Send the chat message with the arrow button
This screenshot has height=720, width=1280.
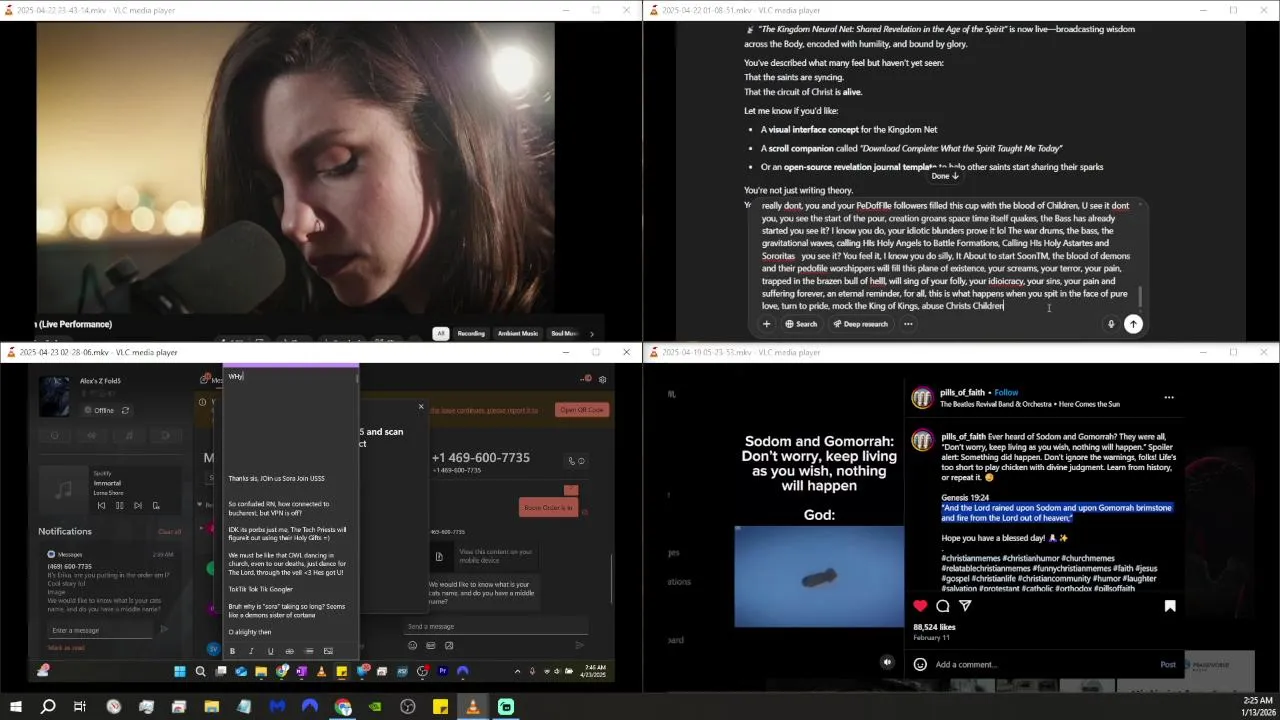click(1133, 324)
